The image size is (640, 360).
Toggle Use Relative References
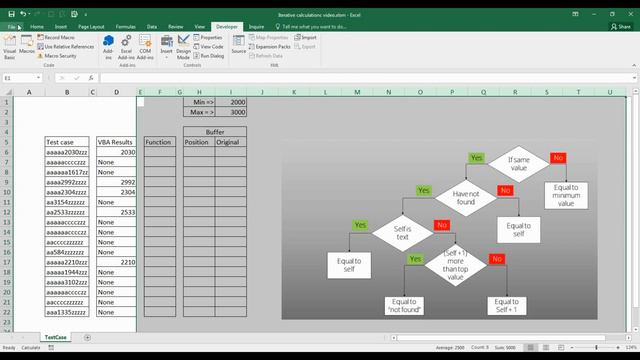[x=66, y=47]
